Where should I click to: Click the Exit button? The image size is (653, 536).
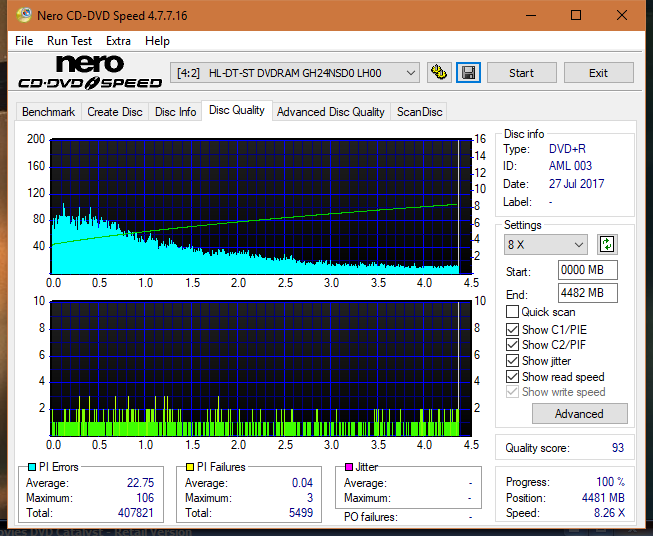pyautogui.click(x=598, y=73)
